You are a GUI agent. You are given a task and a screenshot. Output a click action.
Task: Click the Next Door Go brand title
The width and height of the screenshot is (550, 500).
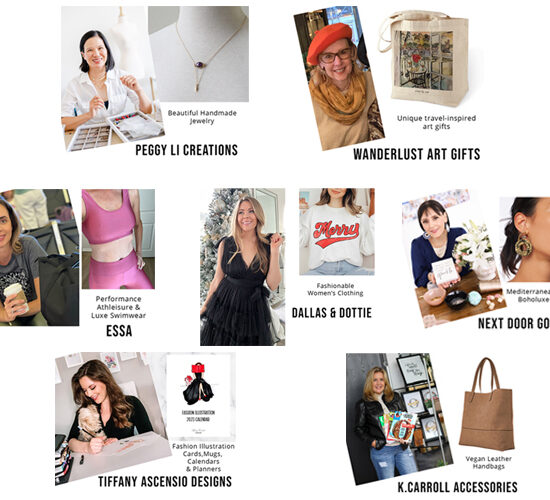tap(514, 324)
